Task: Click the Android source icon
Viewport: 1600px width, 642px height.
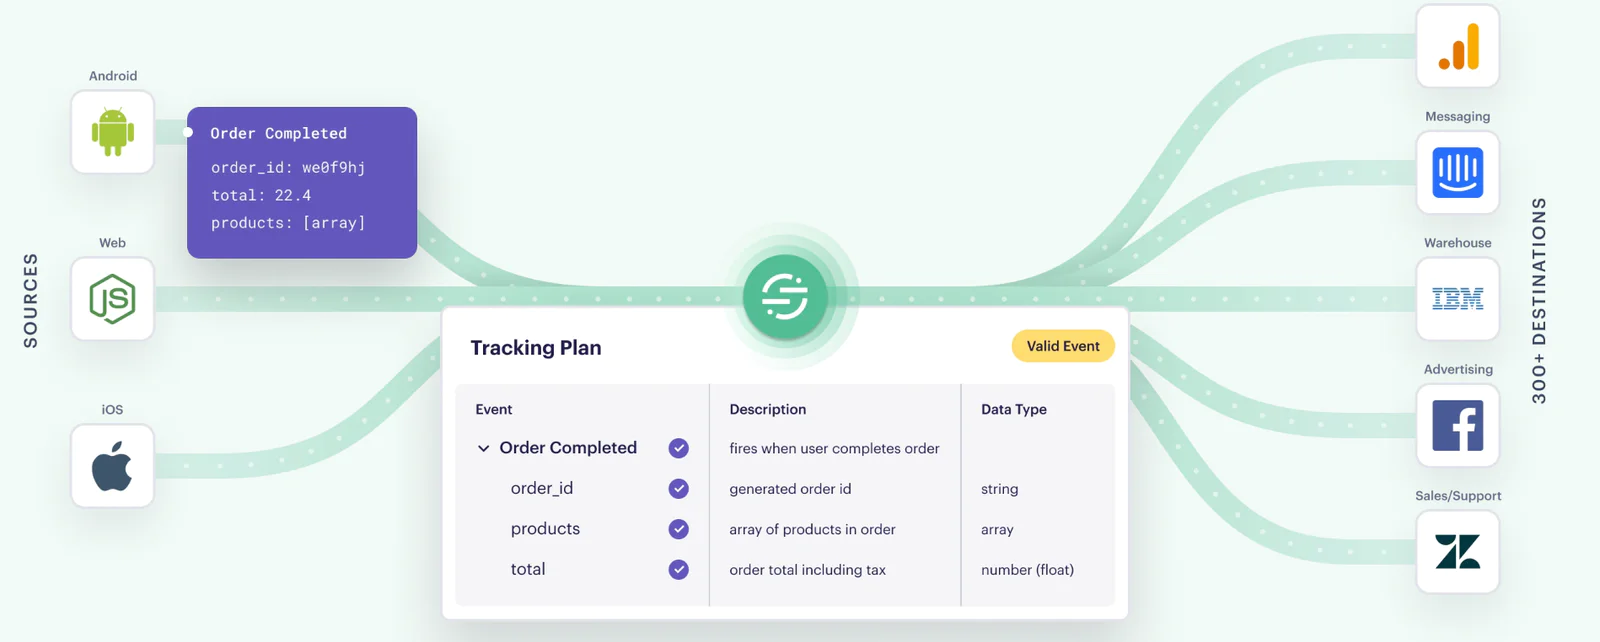Action: (x=112, y=132)
